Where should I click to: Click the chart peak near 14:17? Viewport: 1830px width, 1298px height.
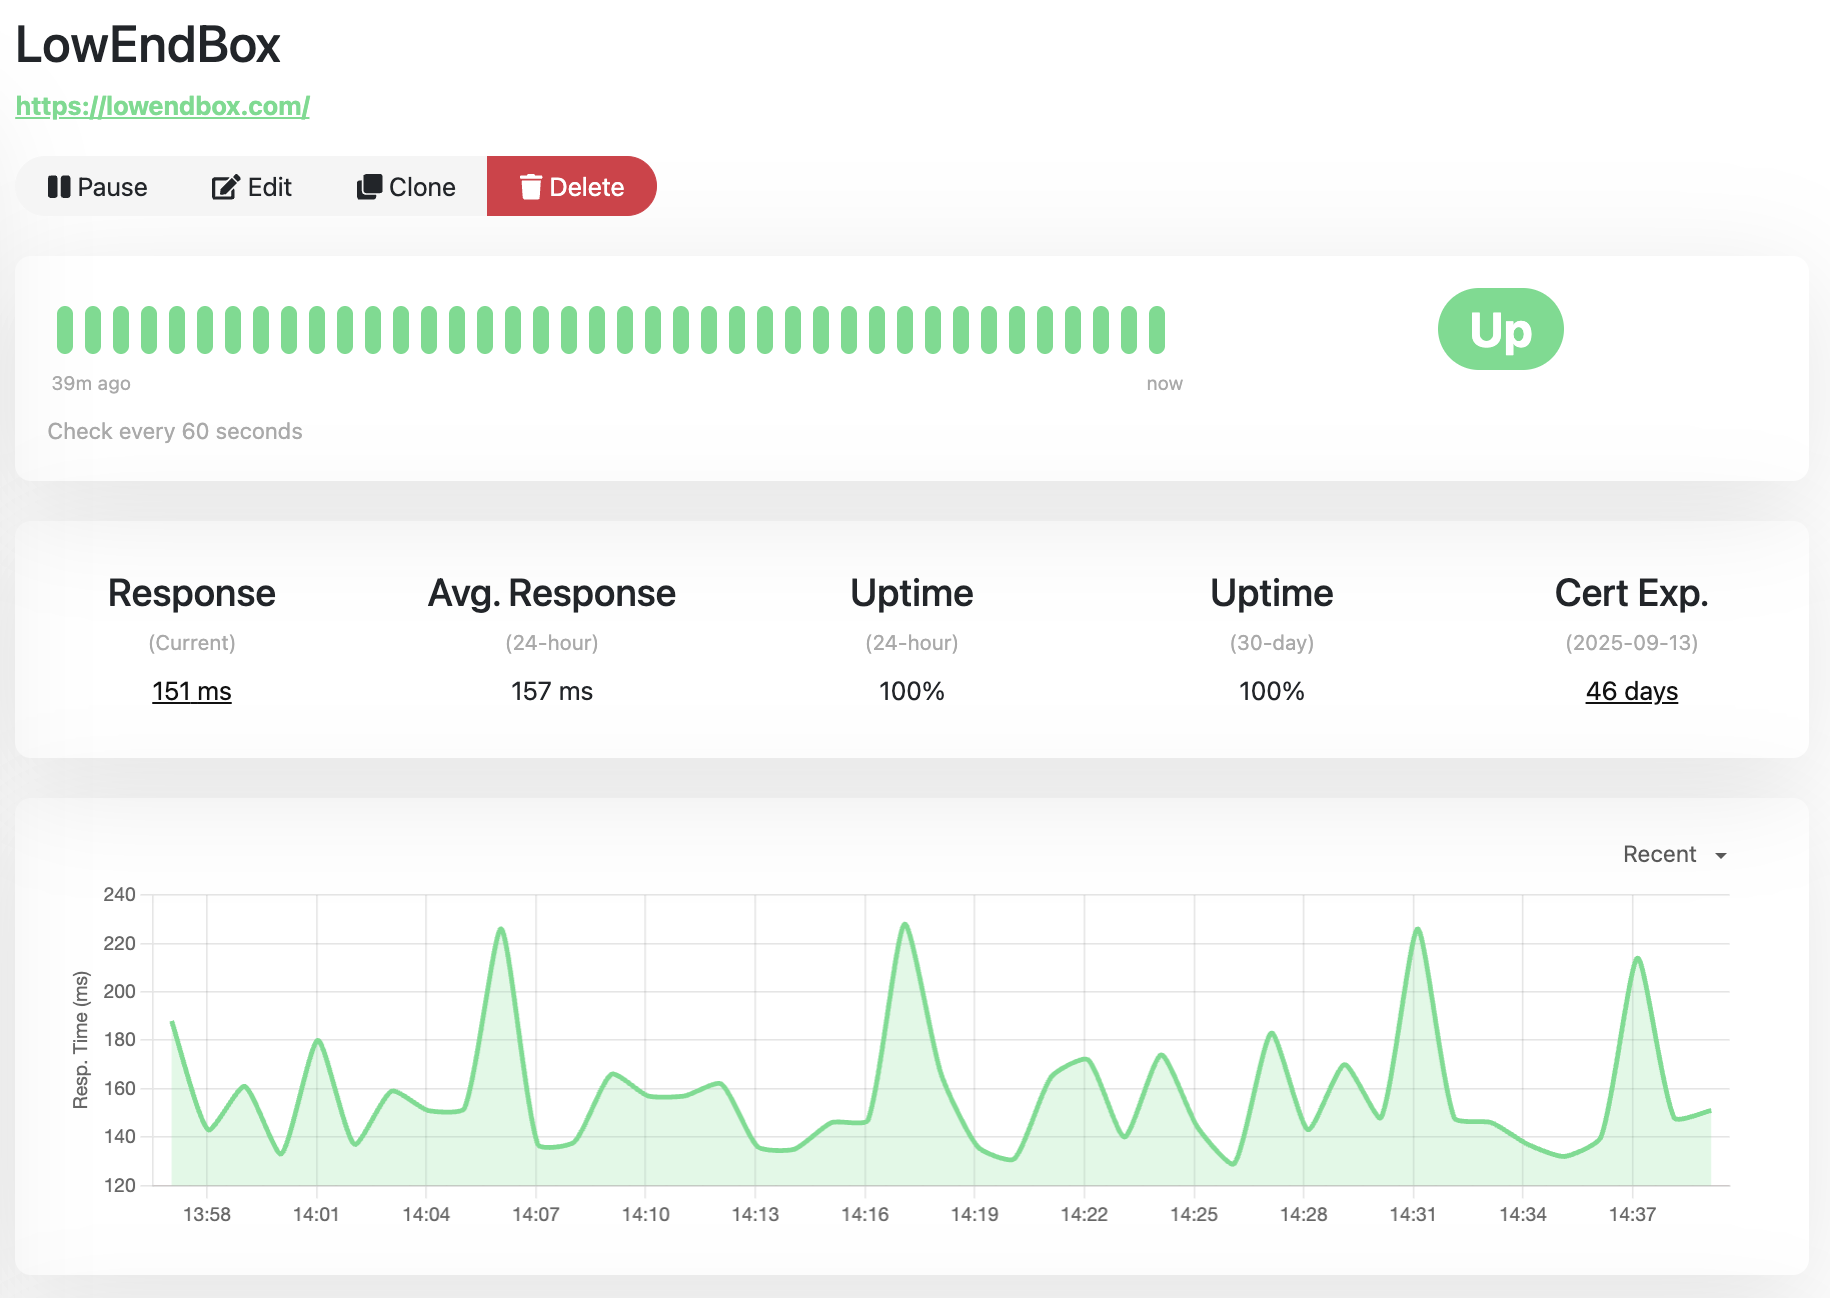[x=905, y=924]
